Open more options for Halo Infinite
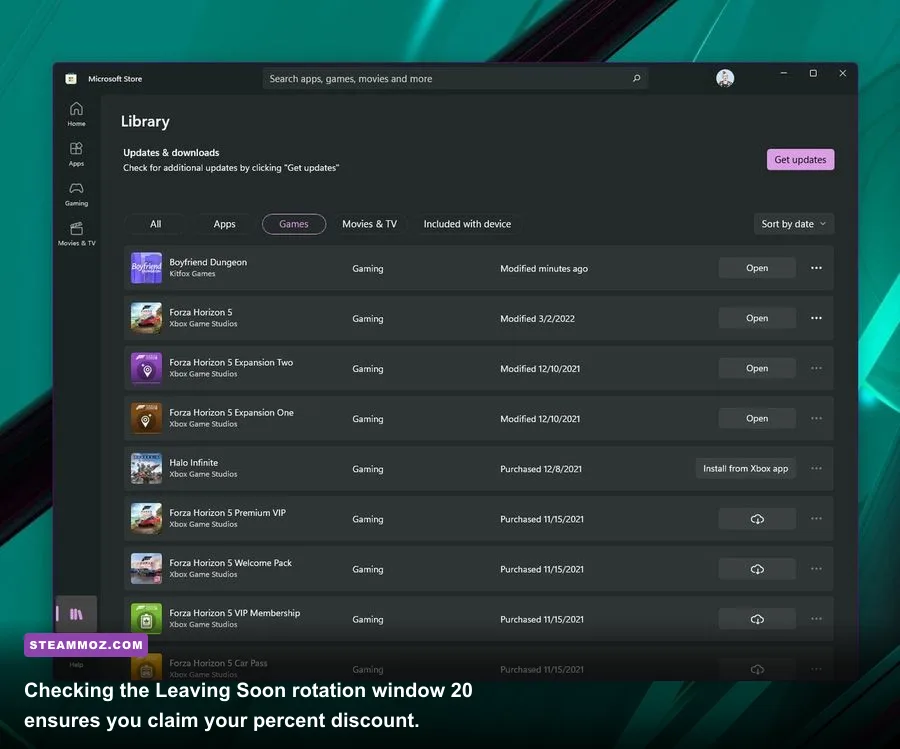 pos(816,468)
